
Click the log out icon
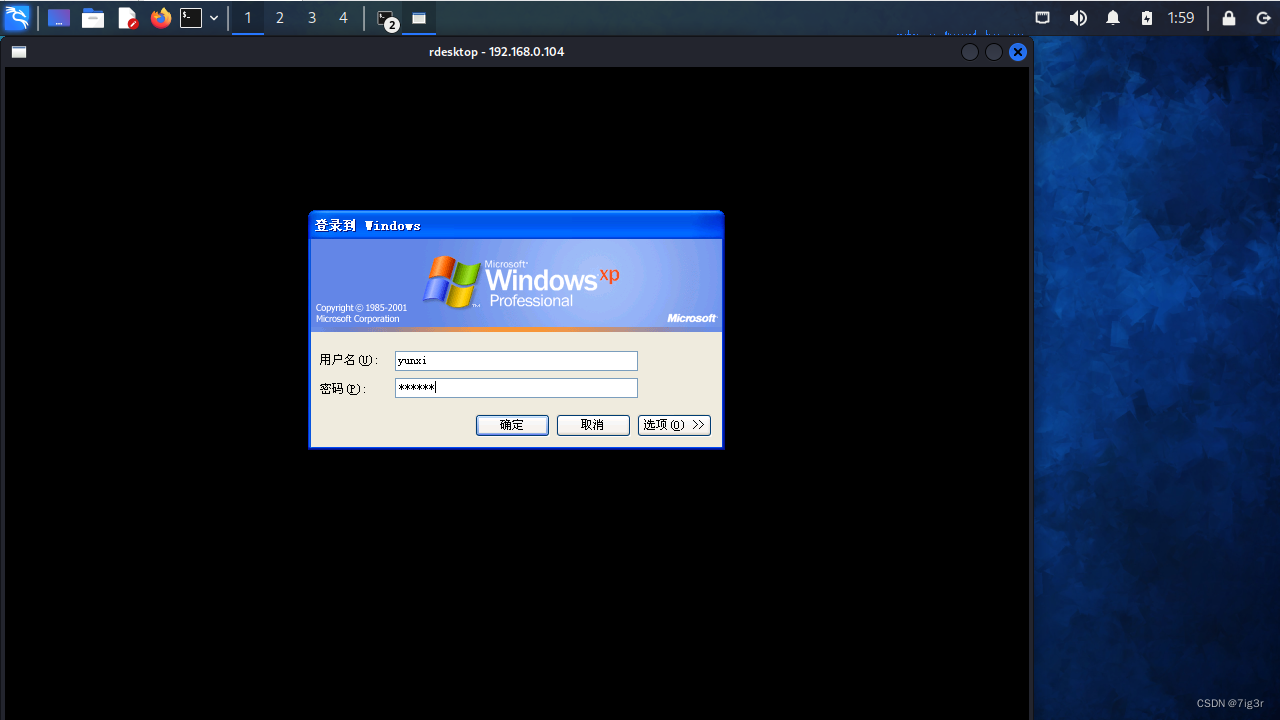click(1263, 18)
